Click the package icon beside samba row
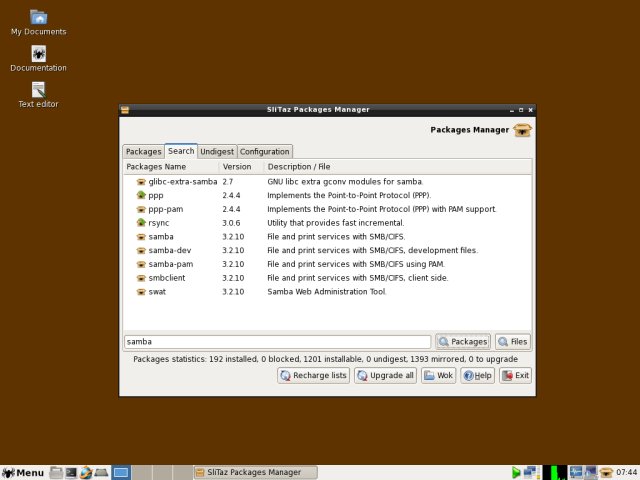Image resolution: width=640 pixels, height=480 pixels. point(141,237)
